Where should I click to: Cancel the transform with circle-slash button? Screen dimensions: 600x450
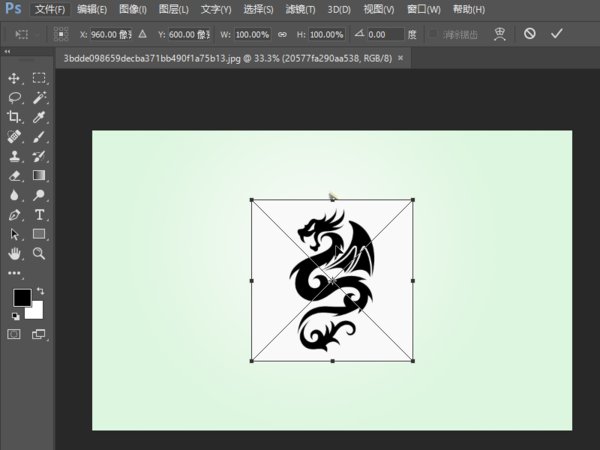click(x=530, y=34)
